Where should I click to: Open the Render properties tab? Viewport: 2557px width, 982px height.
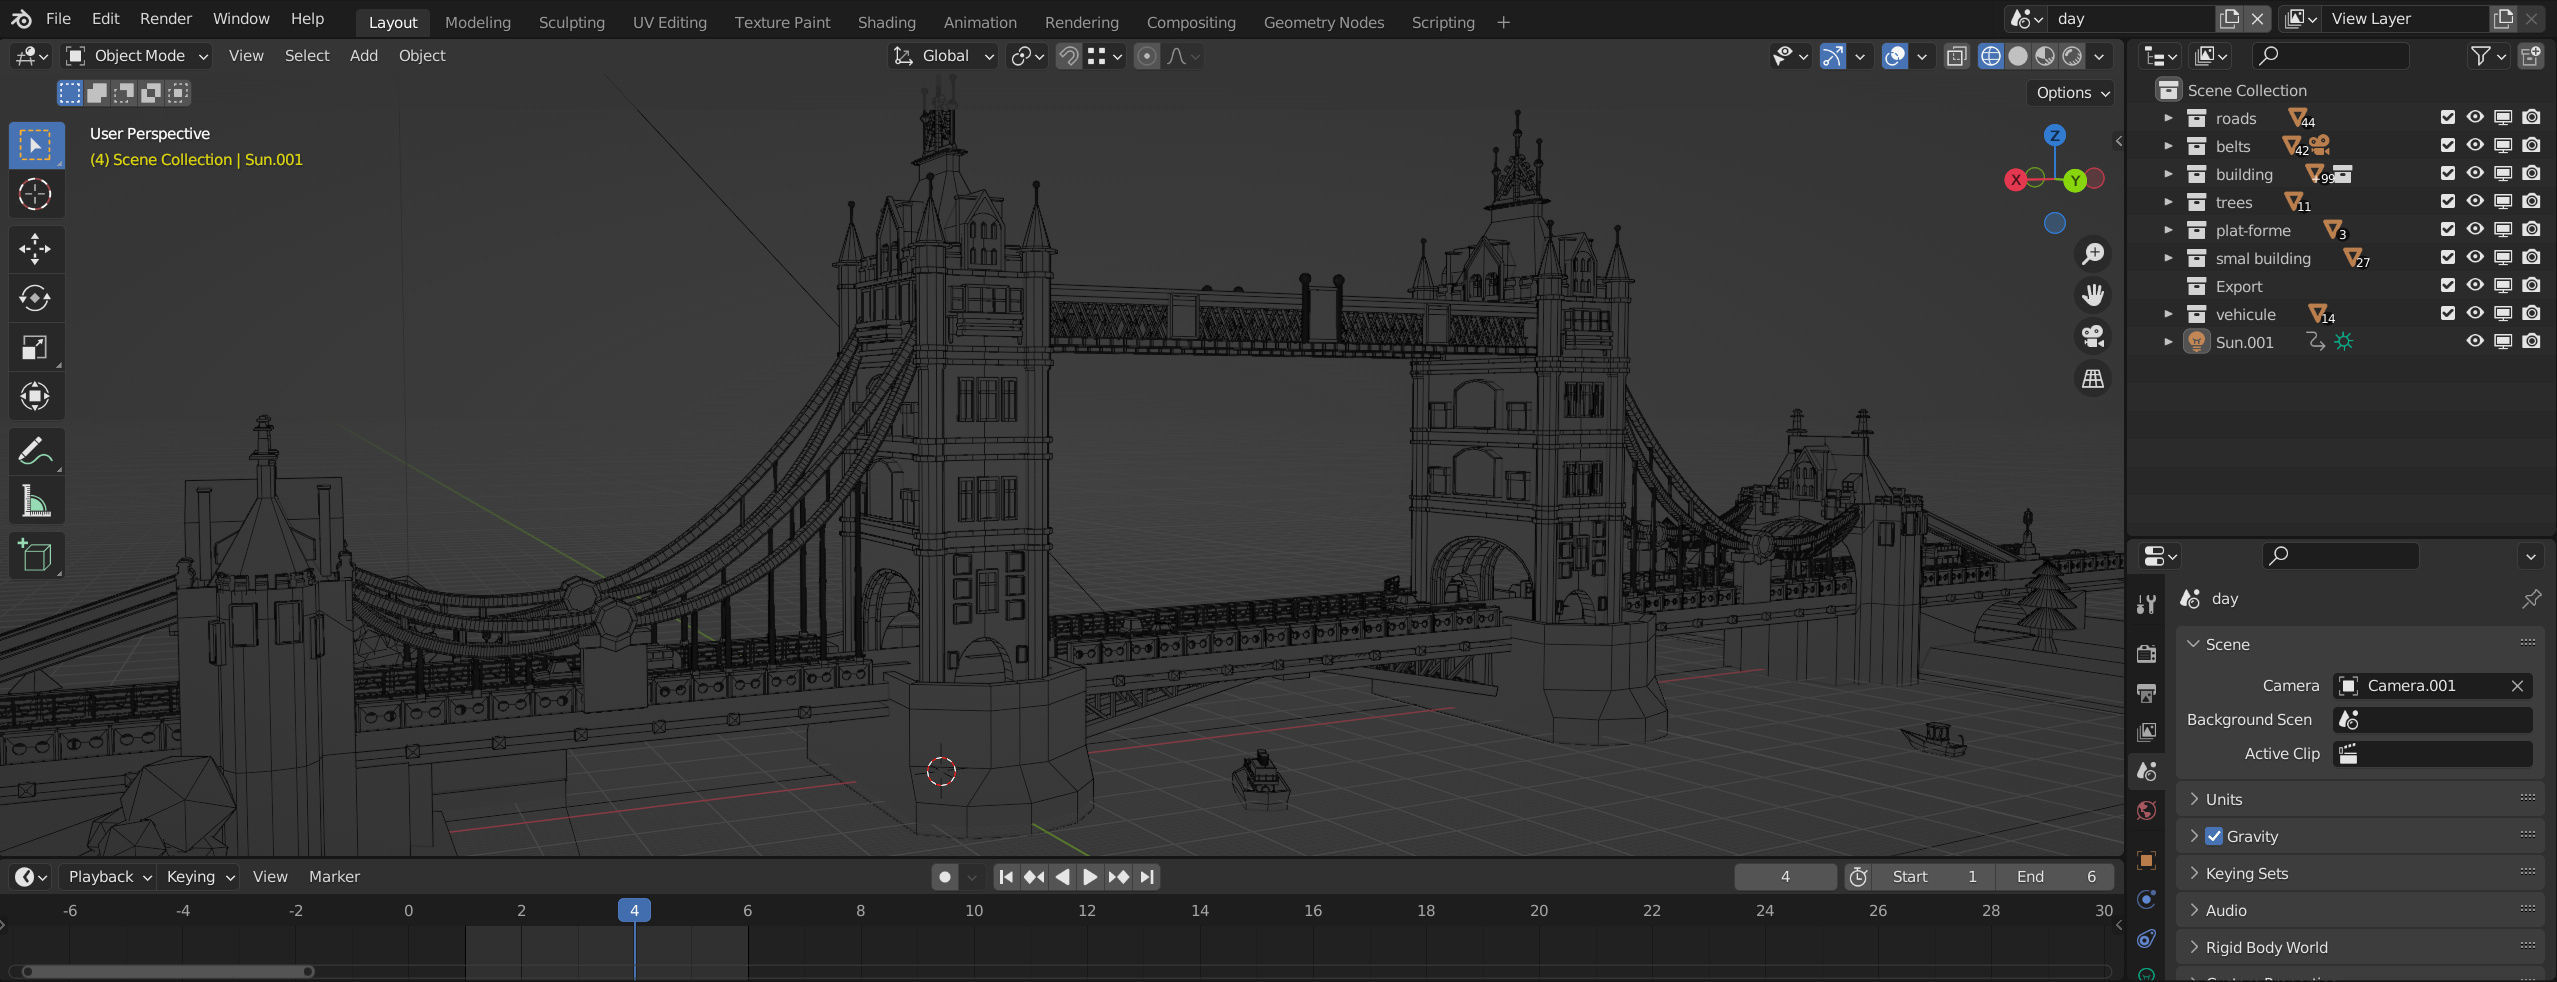coord(2146,654)
